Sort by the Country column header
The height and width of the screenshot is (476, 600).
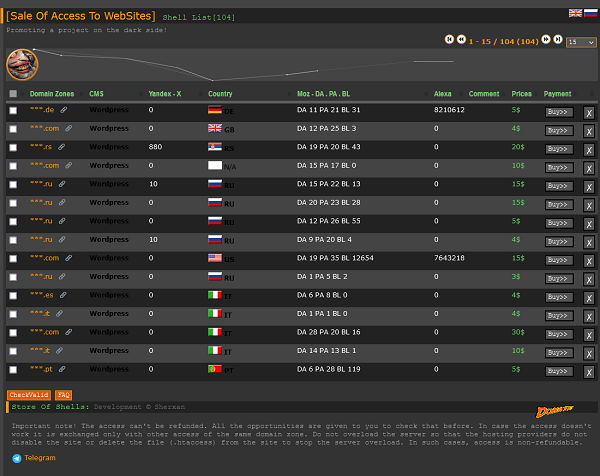pyautogui.click(x=220, y=94)
